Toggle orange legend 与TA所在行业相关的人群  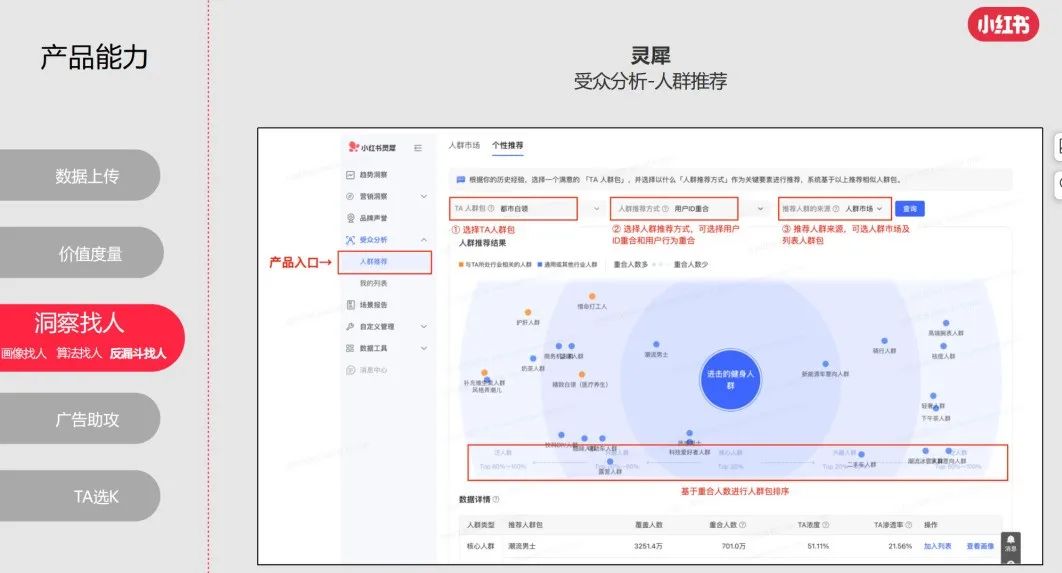pos(498,265)
